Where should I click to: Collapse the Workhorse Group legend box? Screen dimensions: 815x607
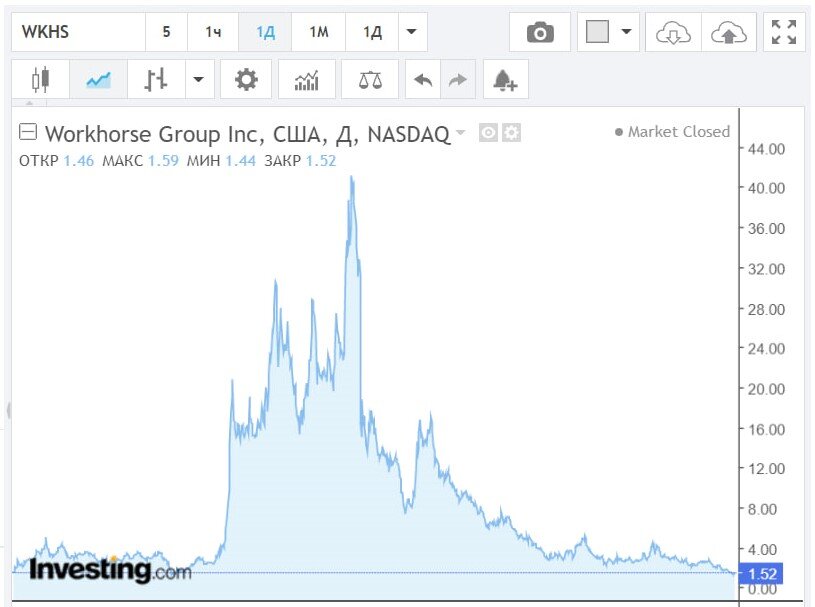(x=28, y=132)
